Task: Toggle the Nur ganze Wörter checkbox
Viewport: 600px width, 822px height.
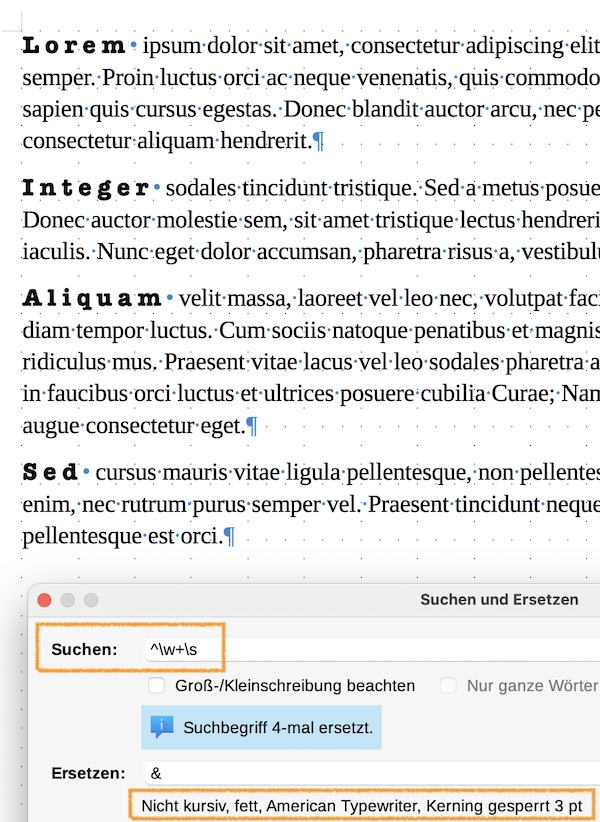Action: coord(448,686)
